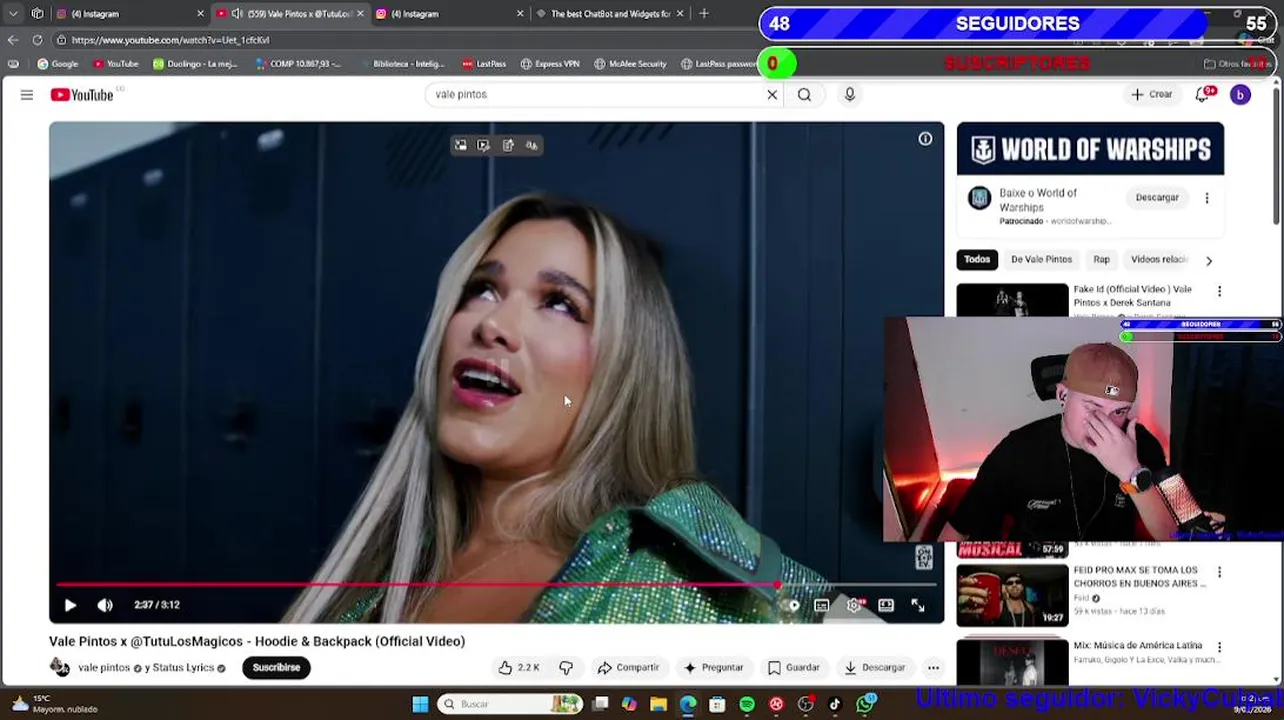Open a new browser tab with plus
The width and height of the screenshot is (1284, 720).
(704, 14)
